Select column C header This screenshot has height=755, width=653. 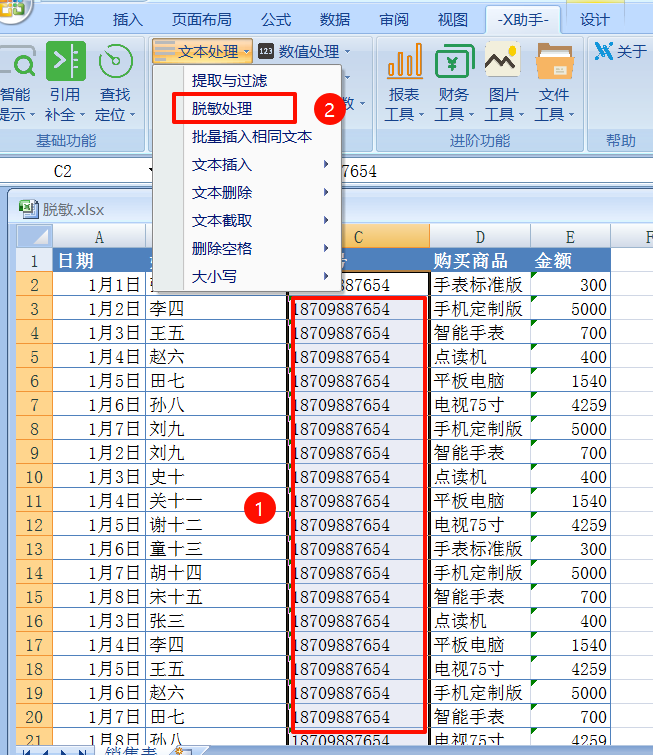pos(358,236)
